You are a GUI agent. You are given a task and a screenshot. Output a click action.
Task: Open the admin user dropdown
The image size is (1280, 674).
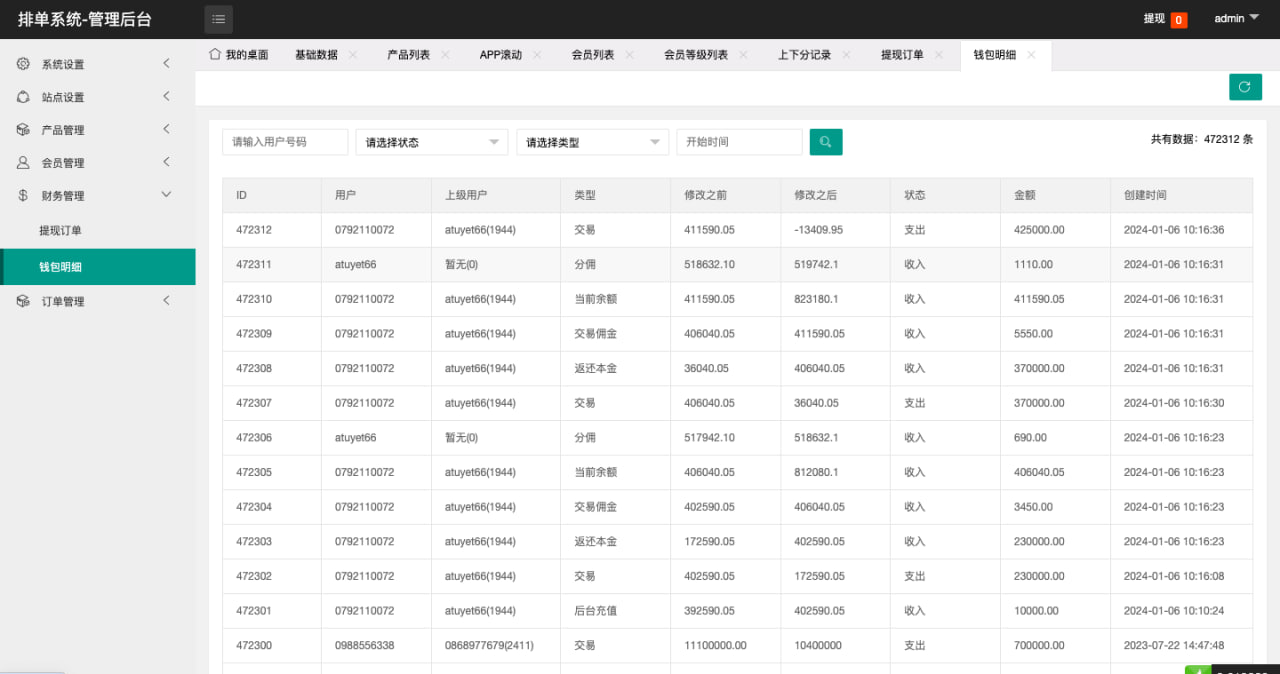tap(1236, 18)
